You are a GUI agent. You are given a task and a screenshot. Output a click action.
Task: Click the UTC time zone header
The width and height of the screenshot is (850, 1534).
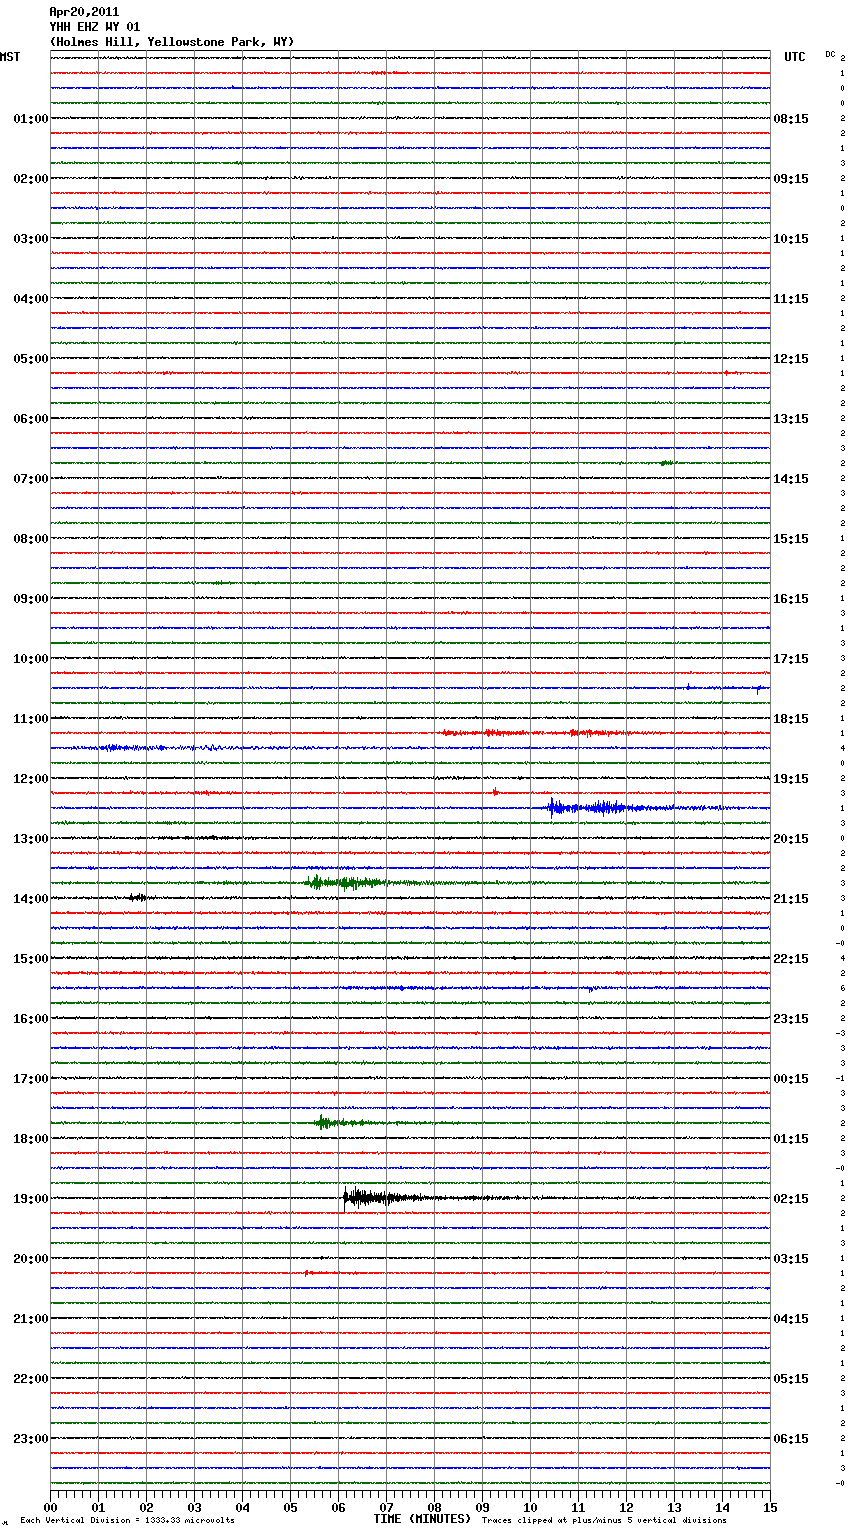coord(794,57)
